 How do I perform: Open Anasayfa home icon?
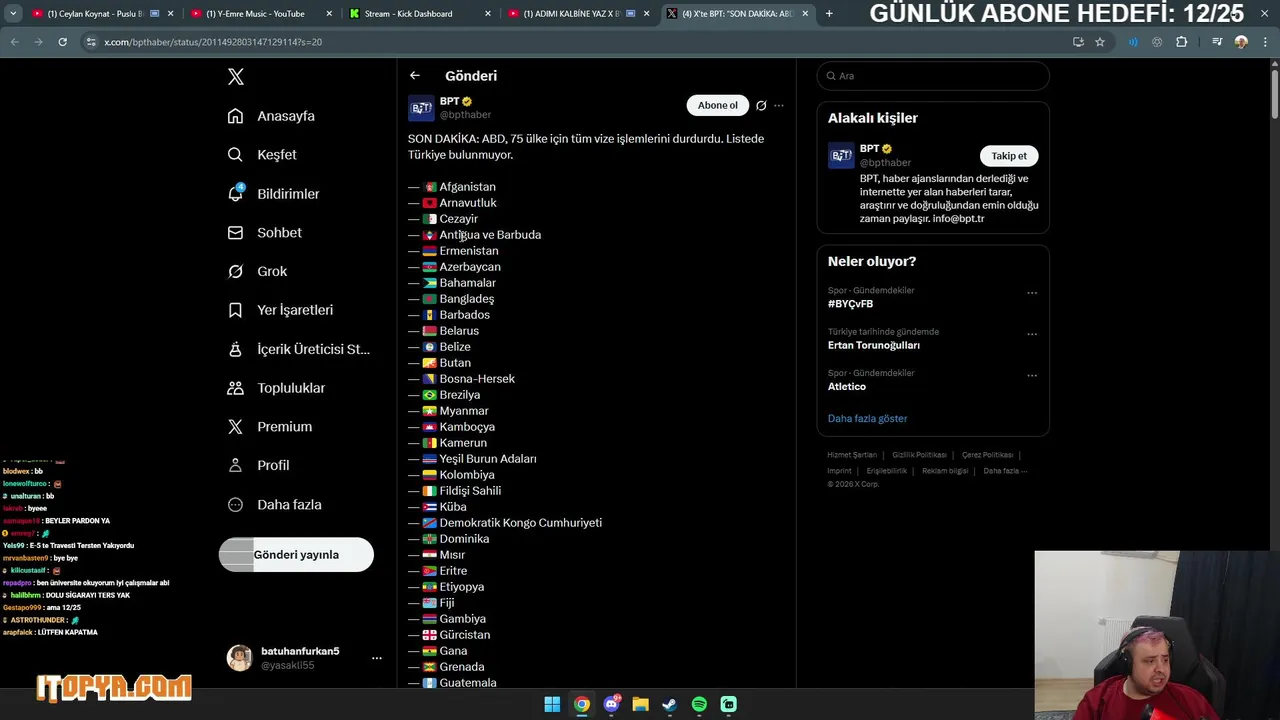point(235,116)
